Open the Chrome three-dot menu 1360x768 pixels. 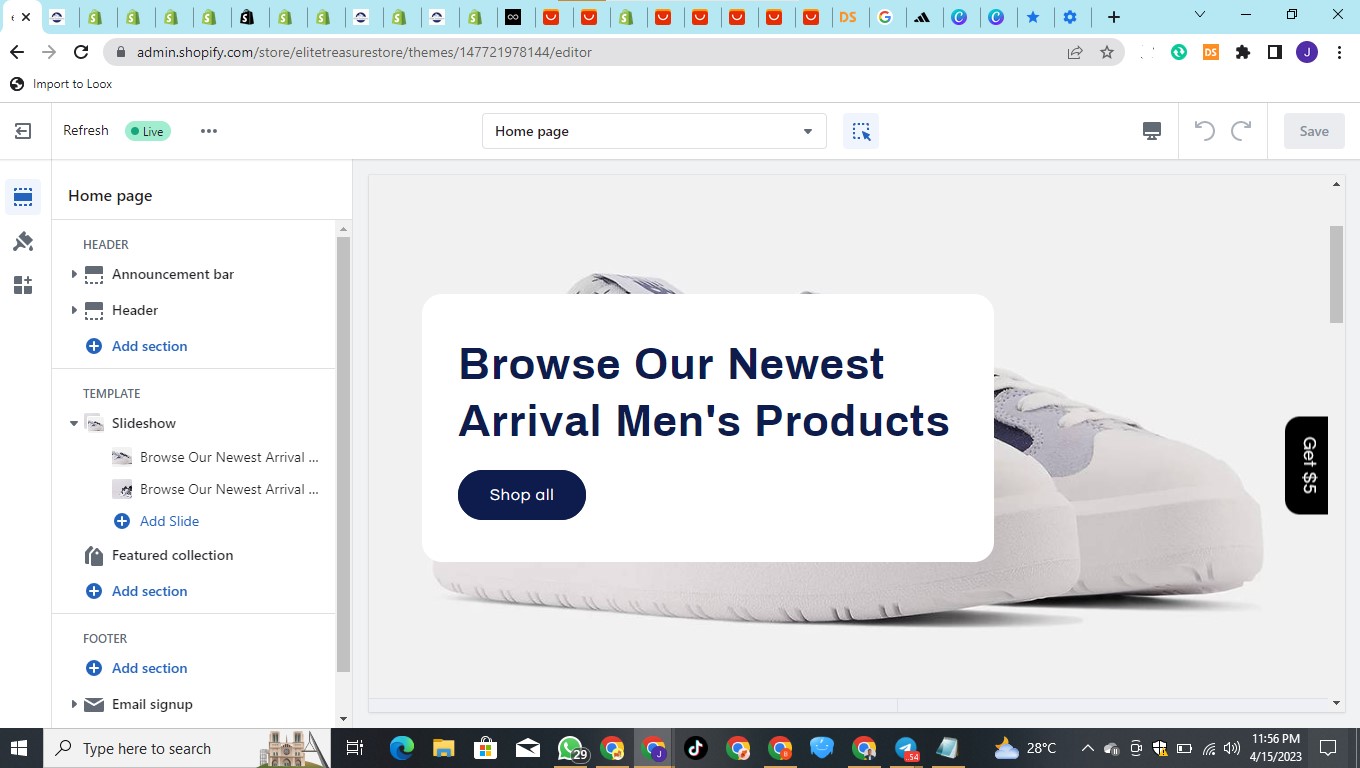1339,52
